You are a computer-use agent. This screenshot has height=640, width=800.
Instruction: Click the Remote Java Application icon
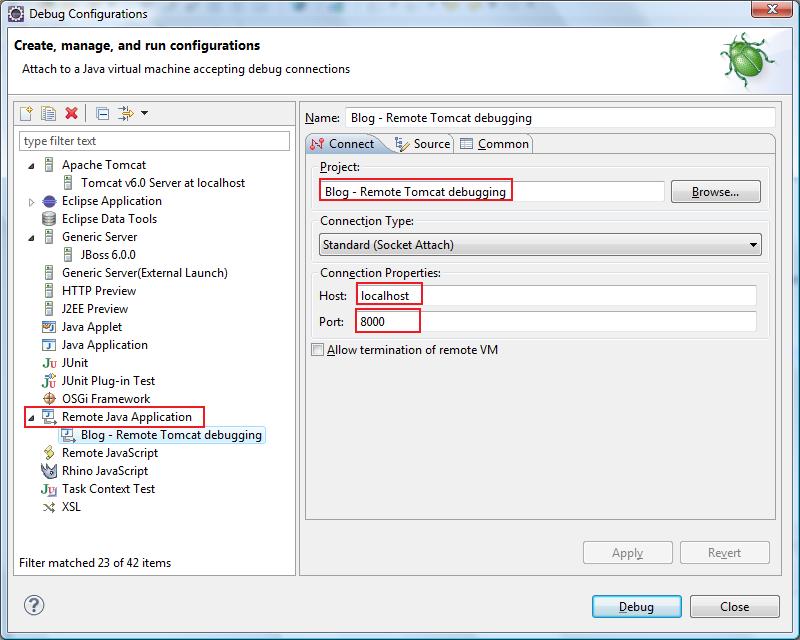tap(49, 417)
